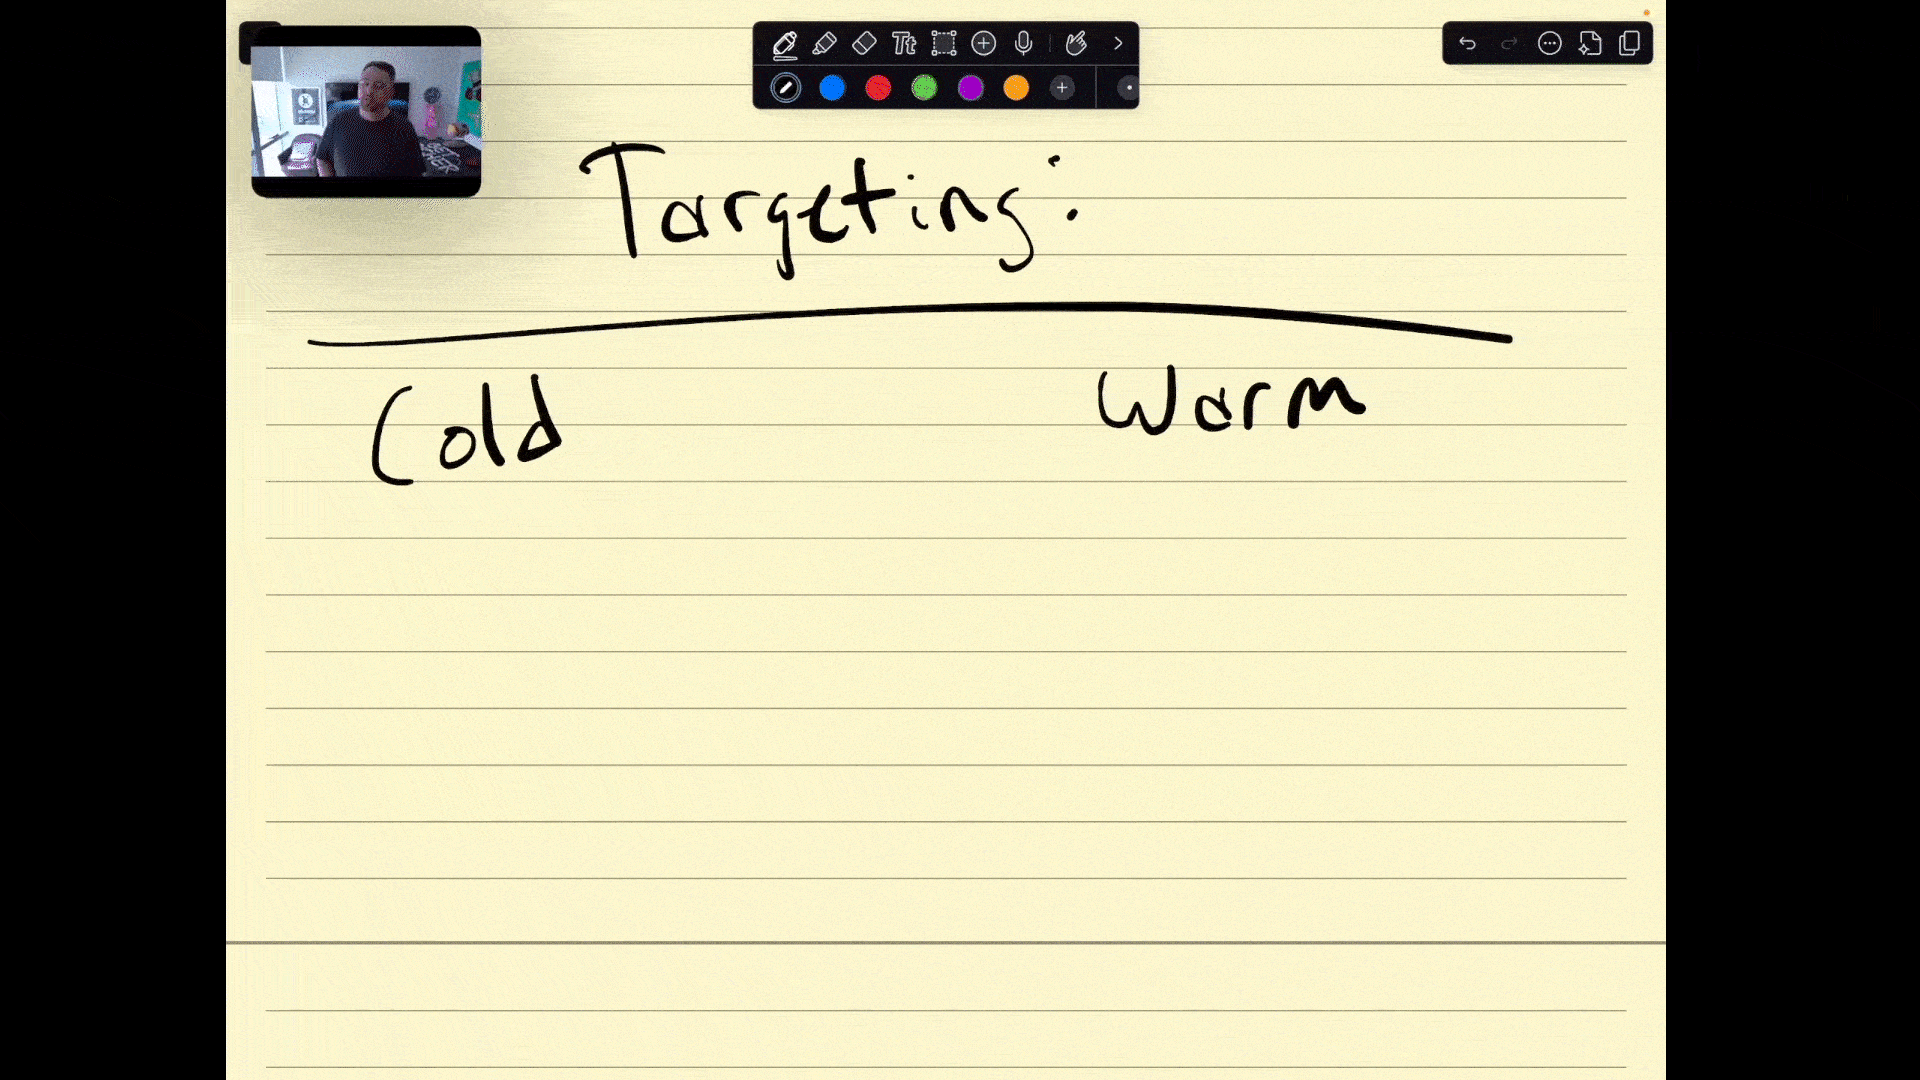Pick the black pen color swatch

click(786, 88)
